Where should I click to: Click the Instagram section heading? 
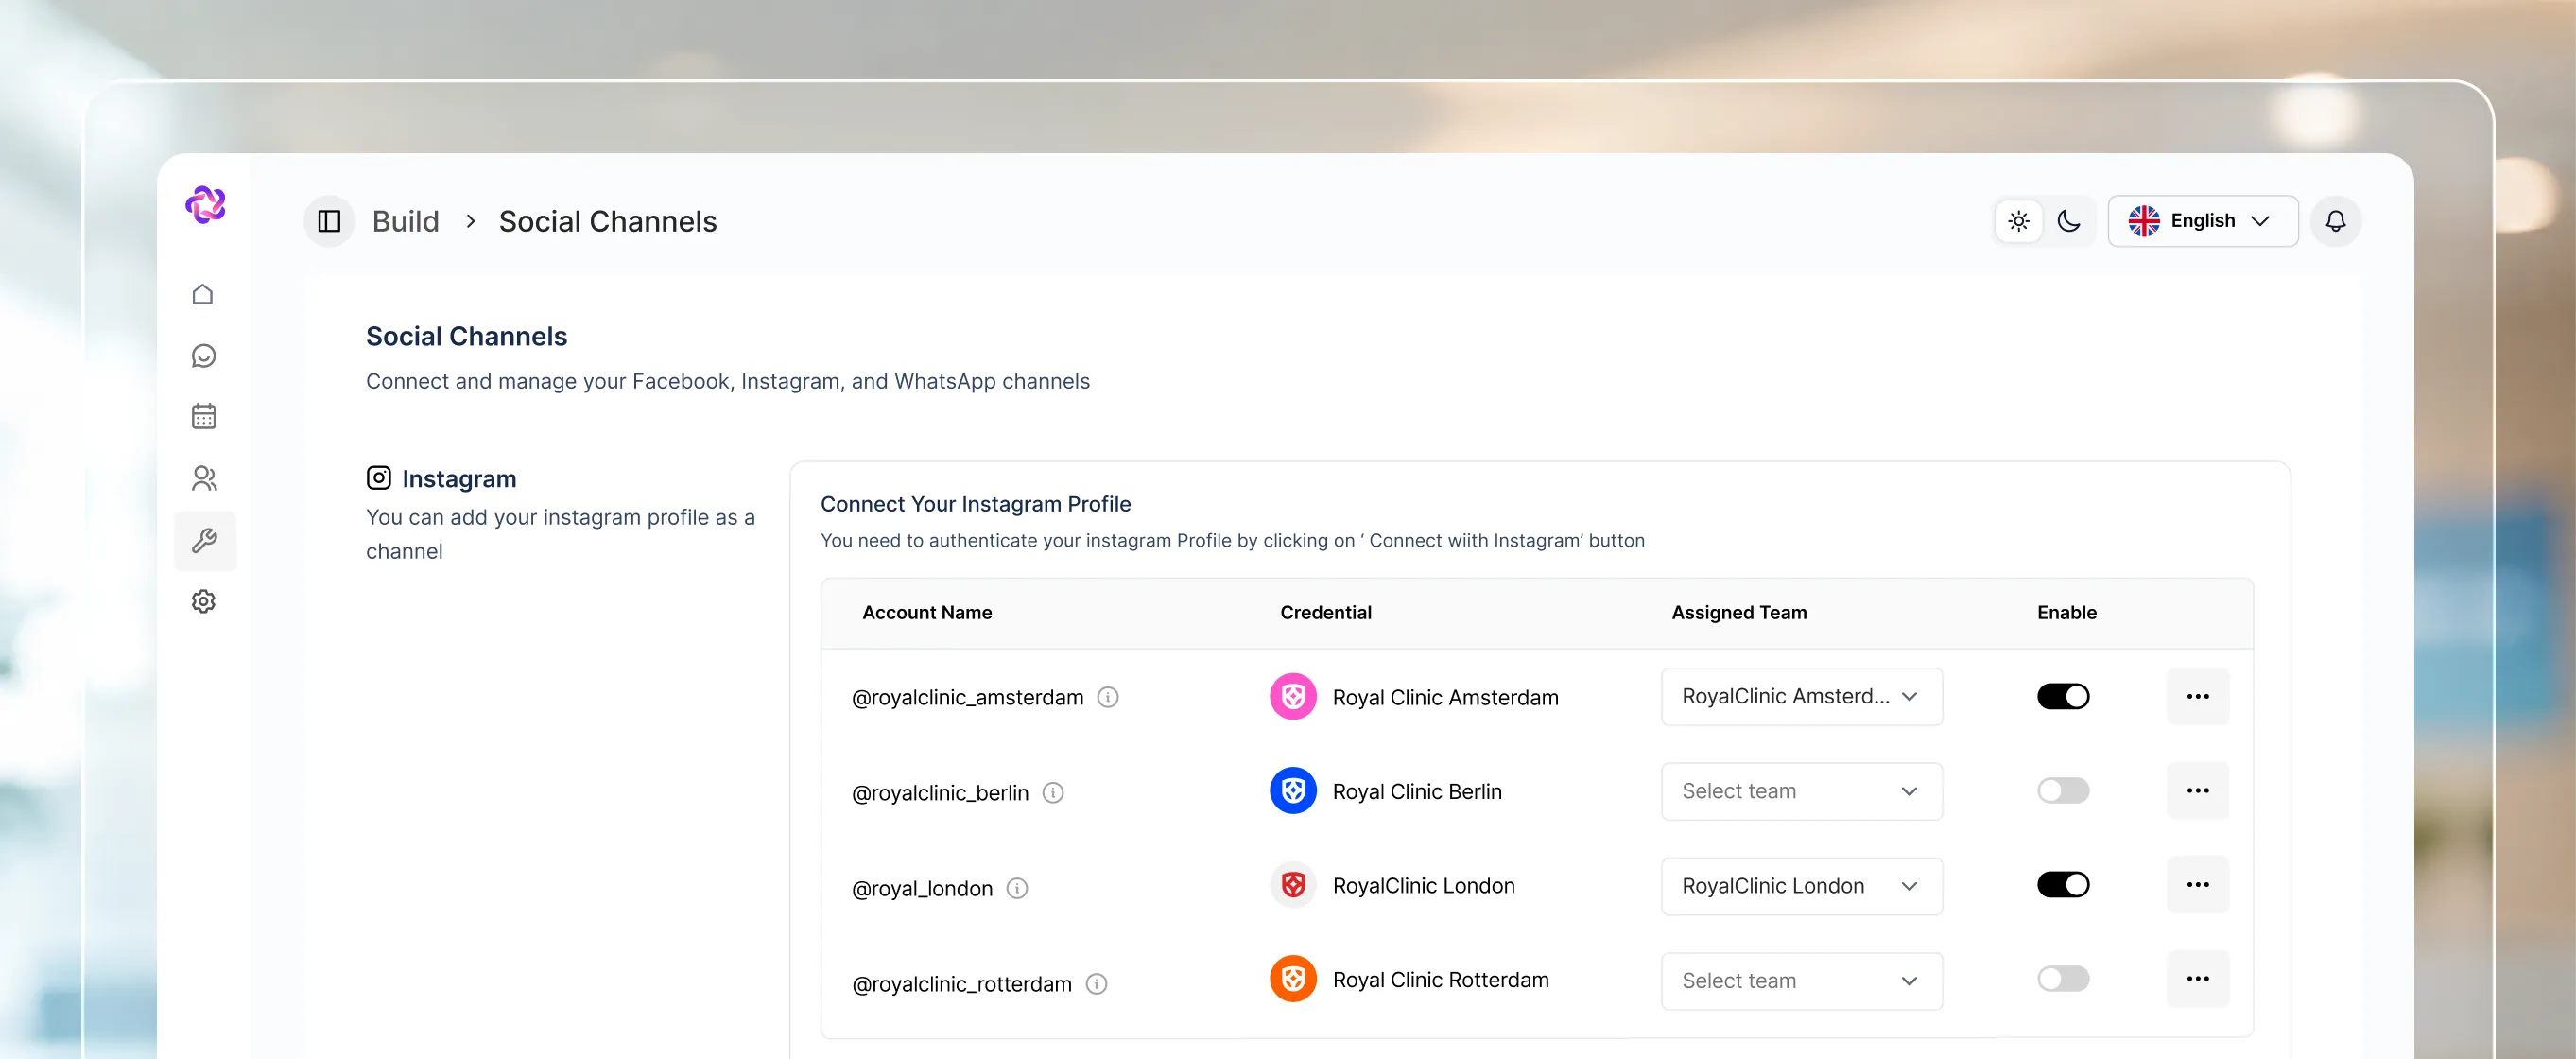[459, 478]
